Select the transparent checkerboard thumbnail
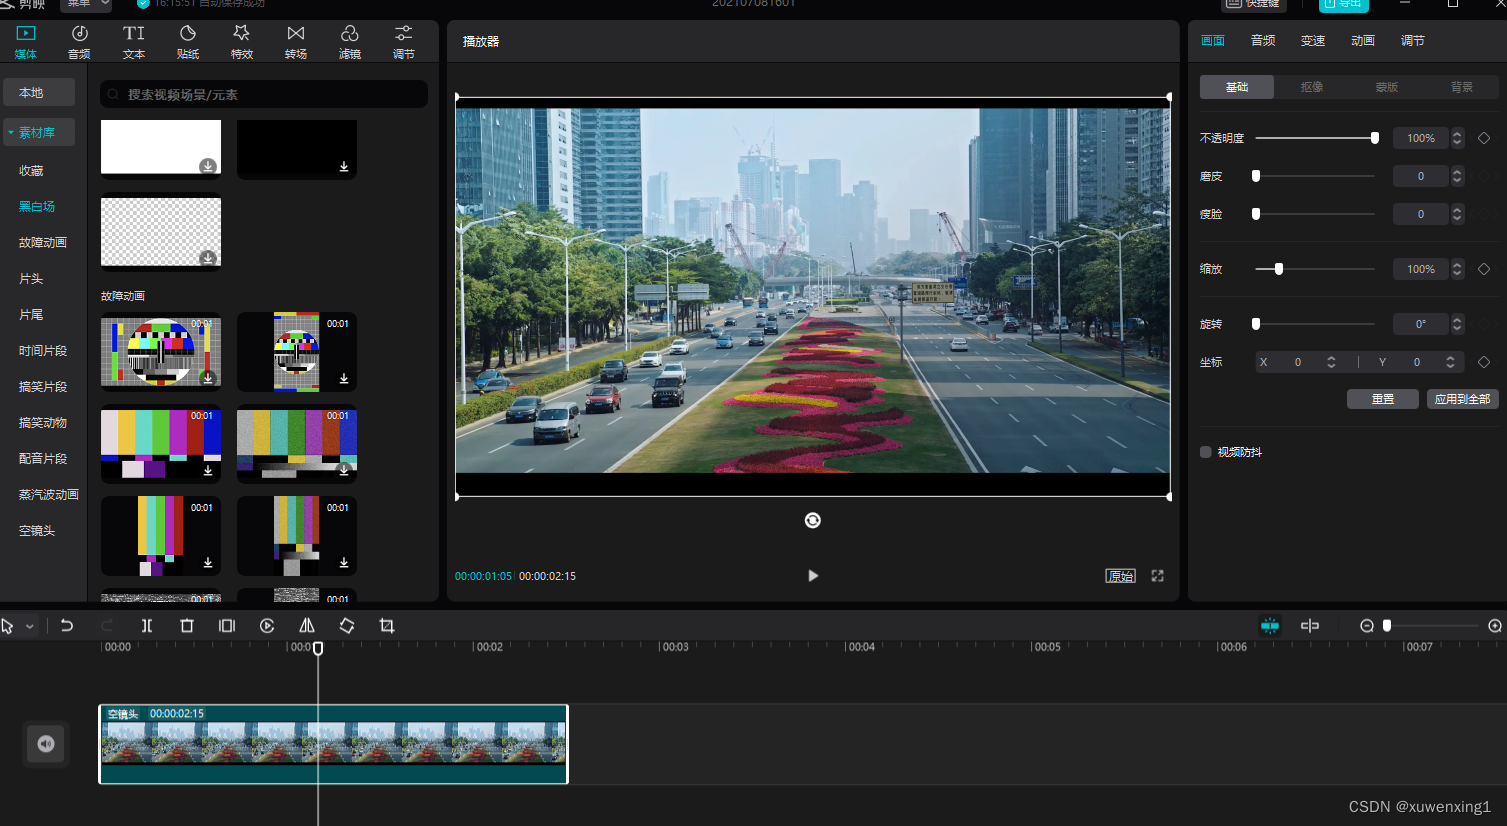The height and width of the screenshot is (826, 1507). pos(161,232)
